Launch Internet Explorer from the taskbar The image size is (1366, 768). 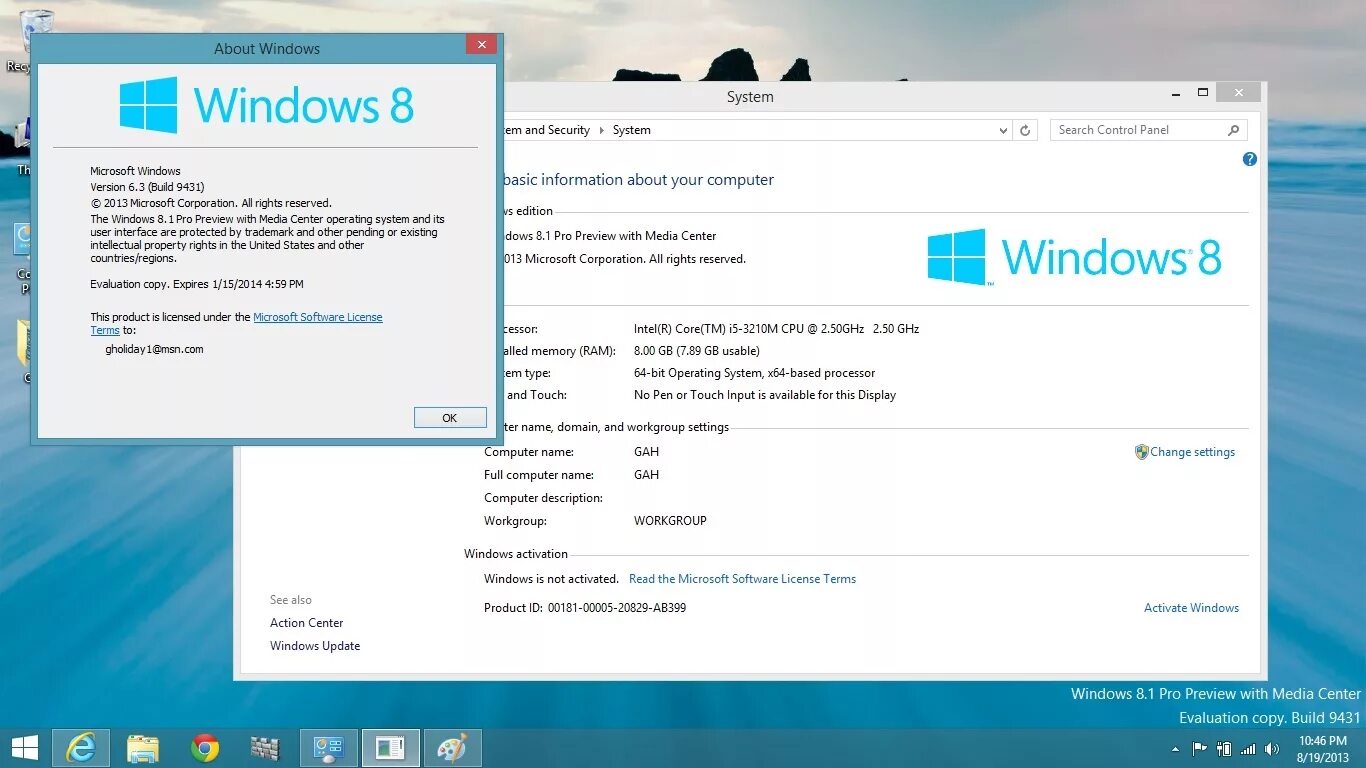[x=79, y=748]
